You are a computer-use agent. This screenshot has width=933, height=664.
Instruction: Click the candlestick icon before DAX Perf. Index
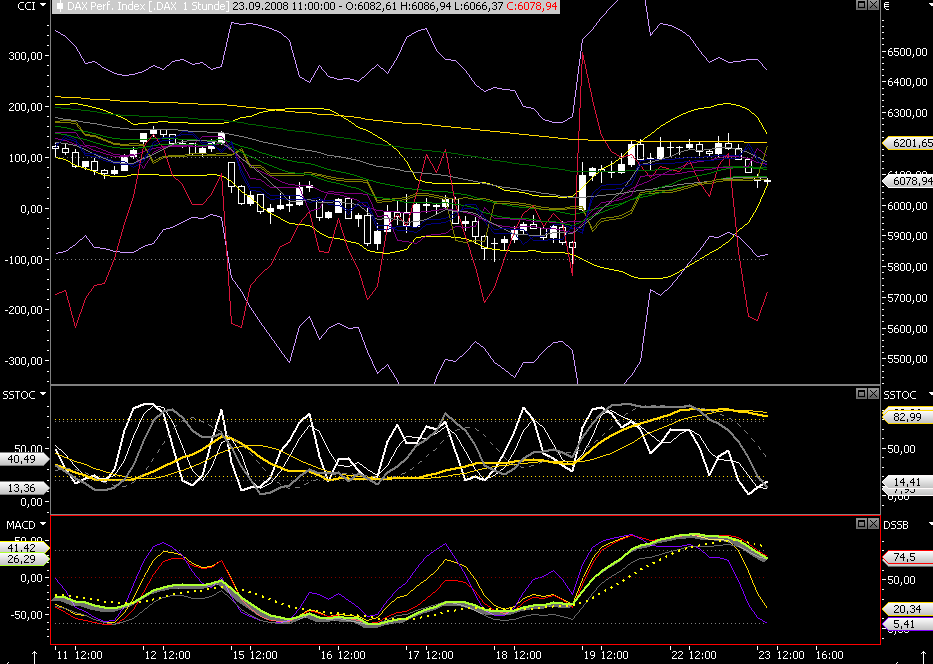pos(60,7)
